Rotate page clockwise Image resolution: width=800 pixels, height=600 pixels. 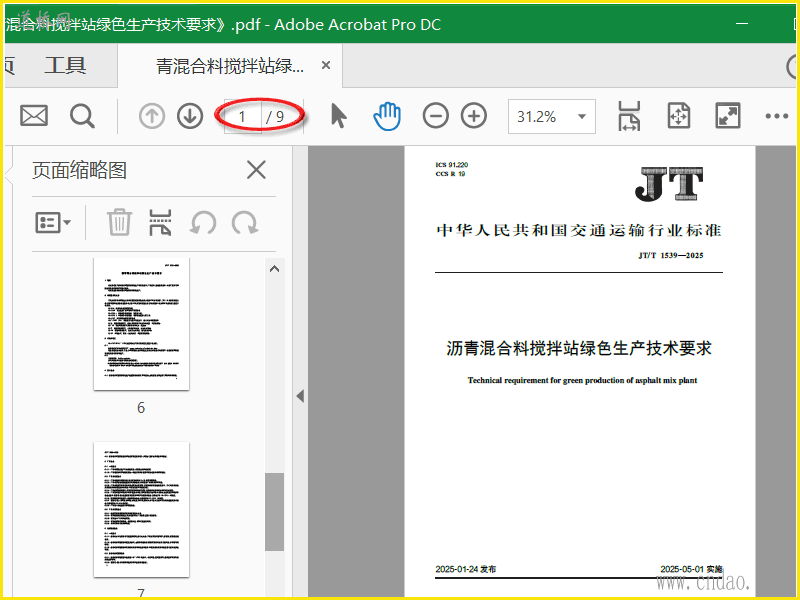coord(245,223)
